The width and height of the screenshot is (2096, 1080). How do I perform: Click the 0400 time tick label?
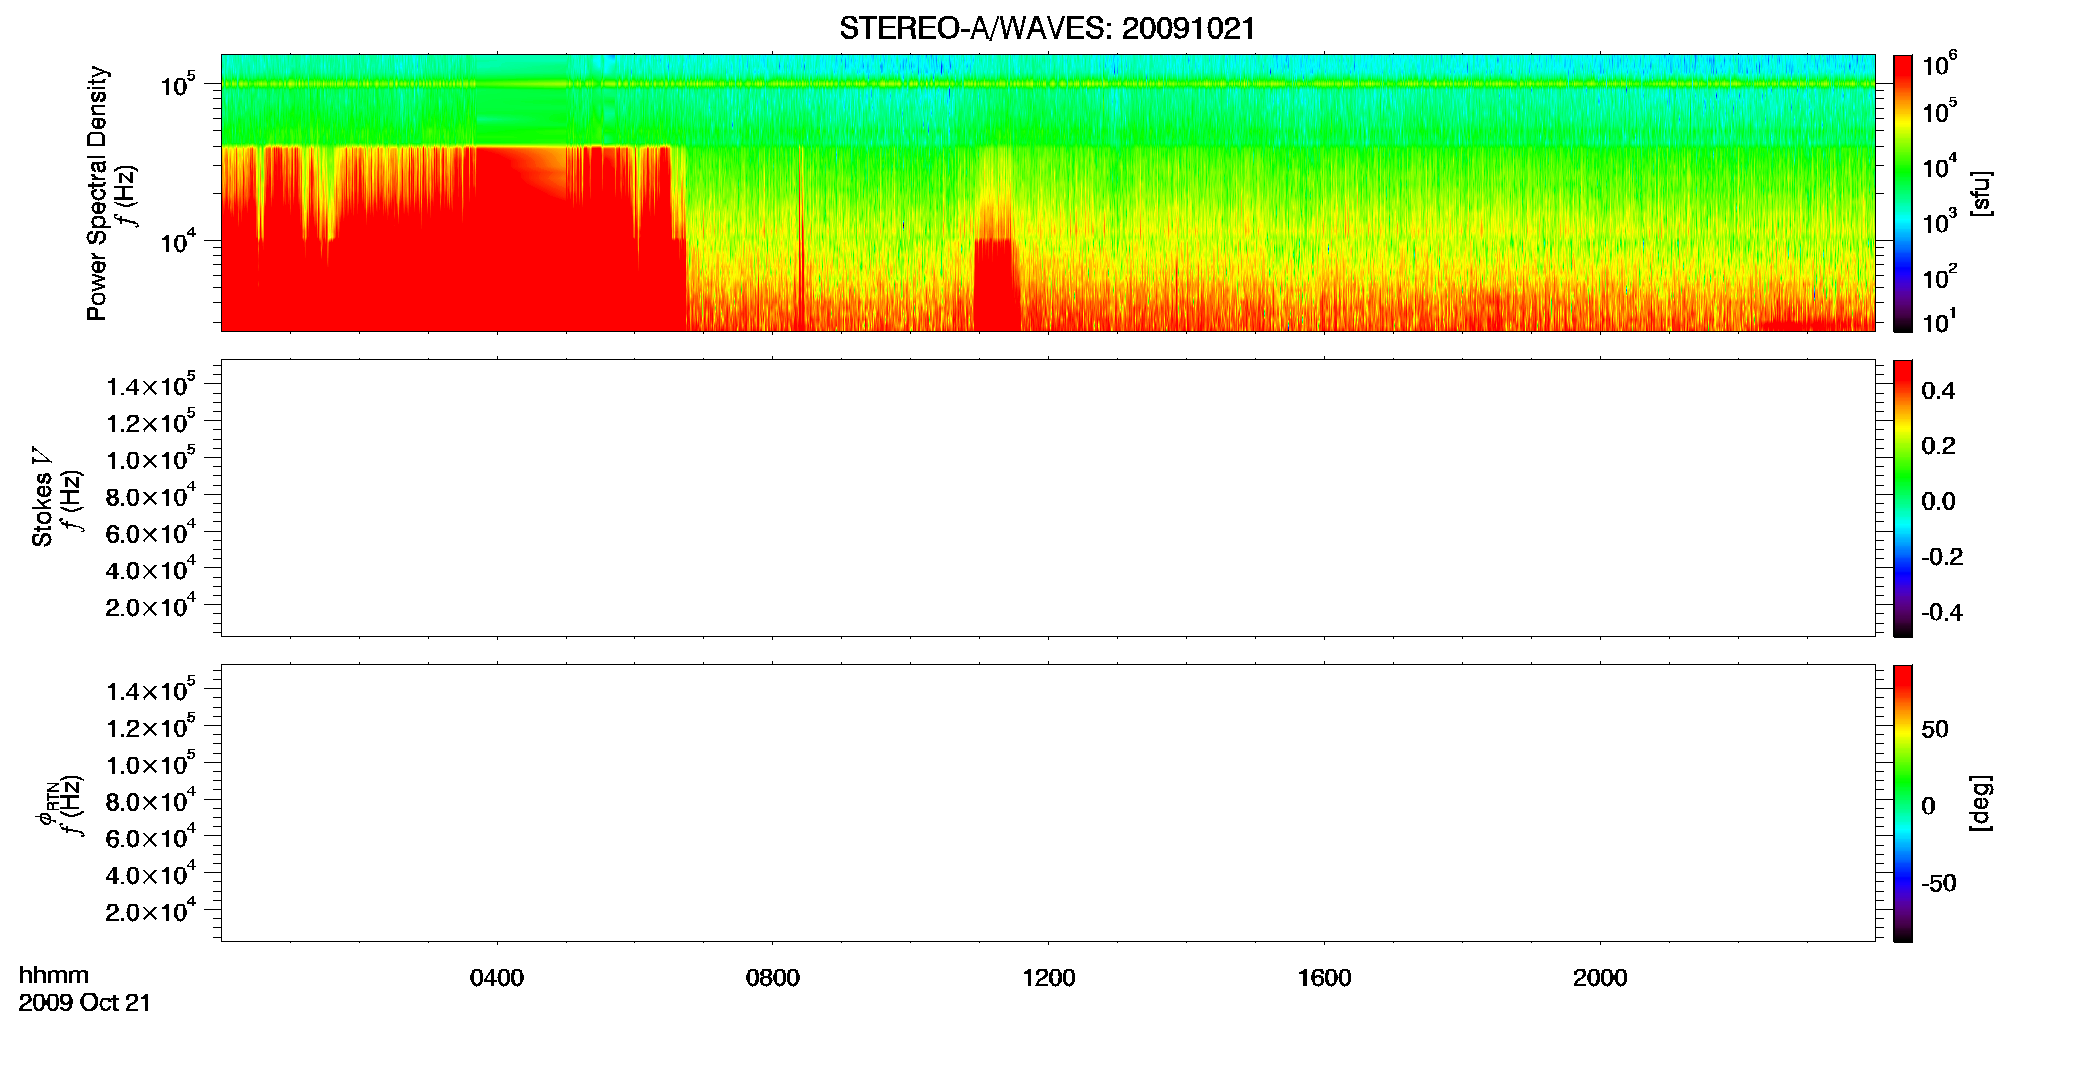pyautogui.click(x=497, y=978)
